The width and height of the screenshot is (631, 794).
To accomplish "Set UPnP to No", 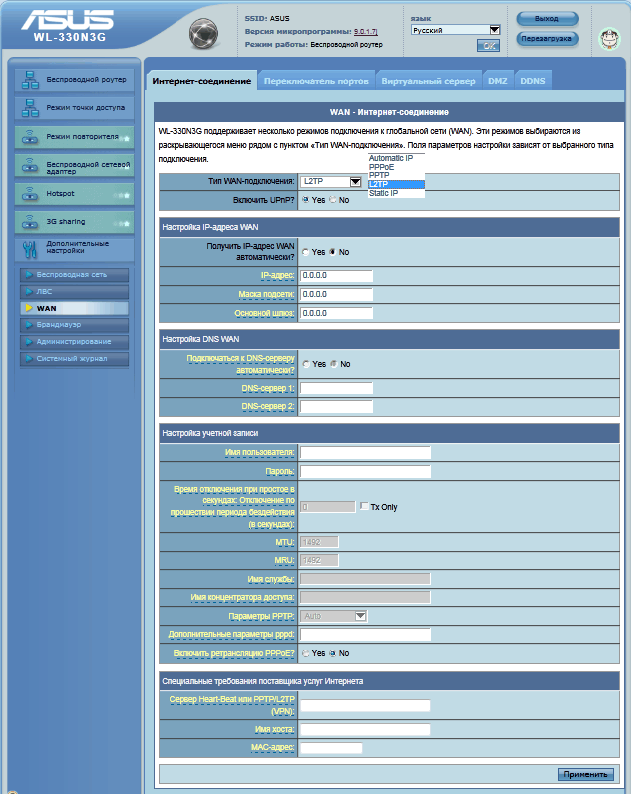I will pos(333,200).
